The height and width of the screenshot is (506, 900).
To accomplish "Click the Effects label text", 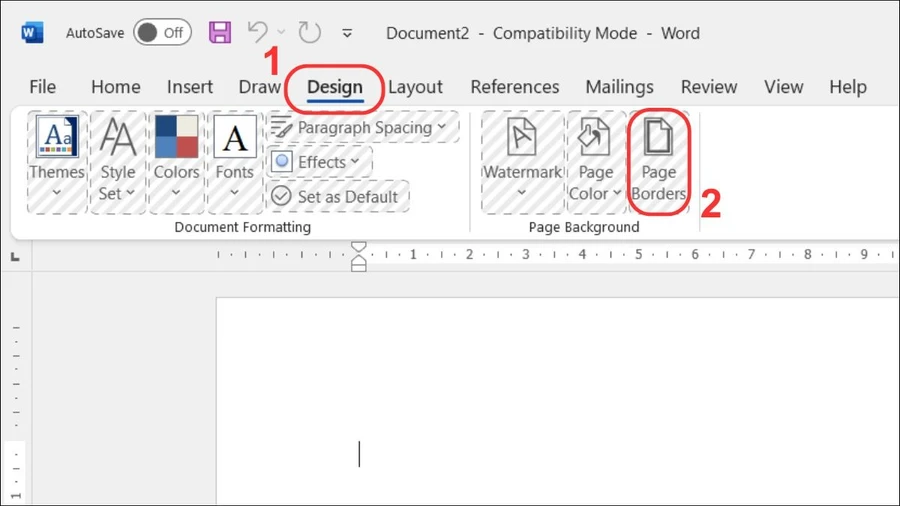I will click(321, 162).
